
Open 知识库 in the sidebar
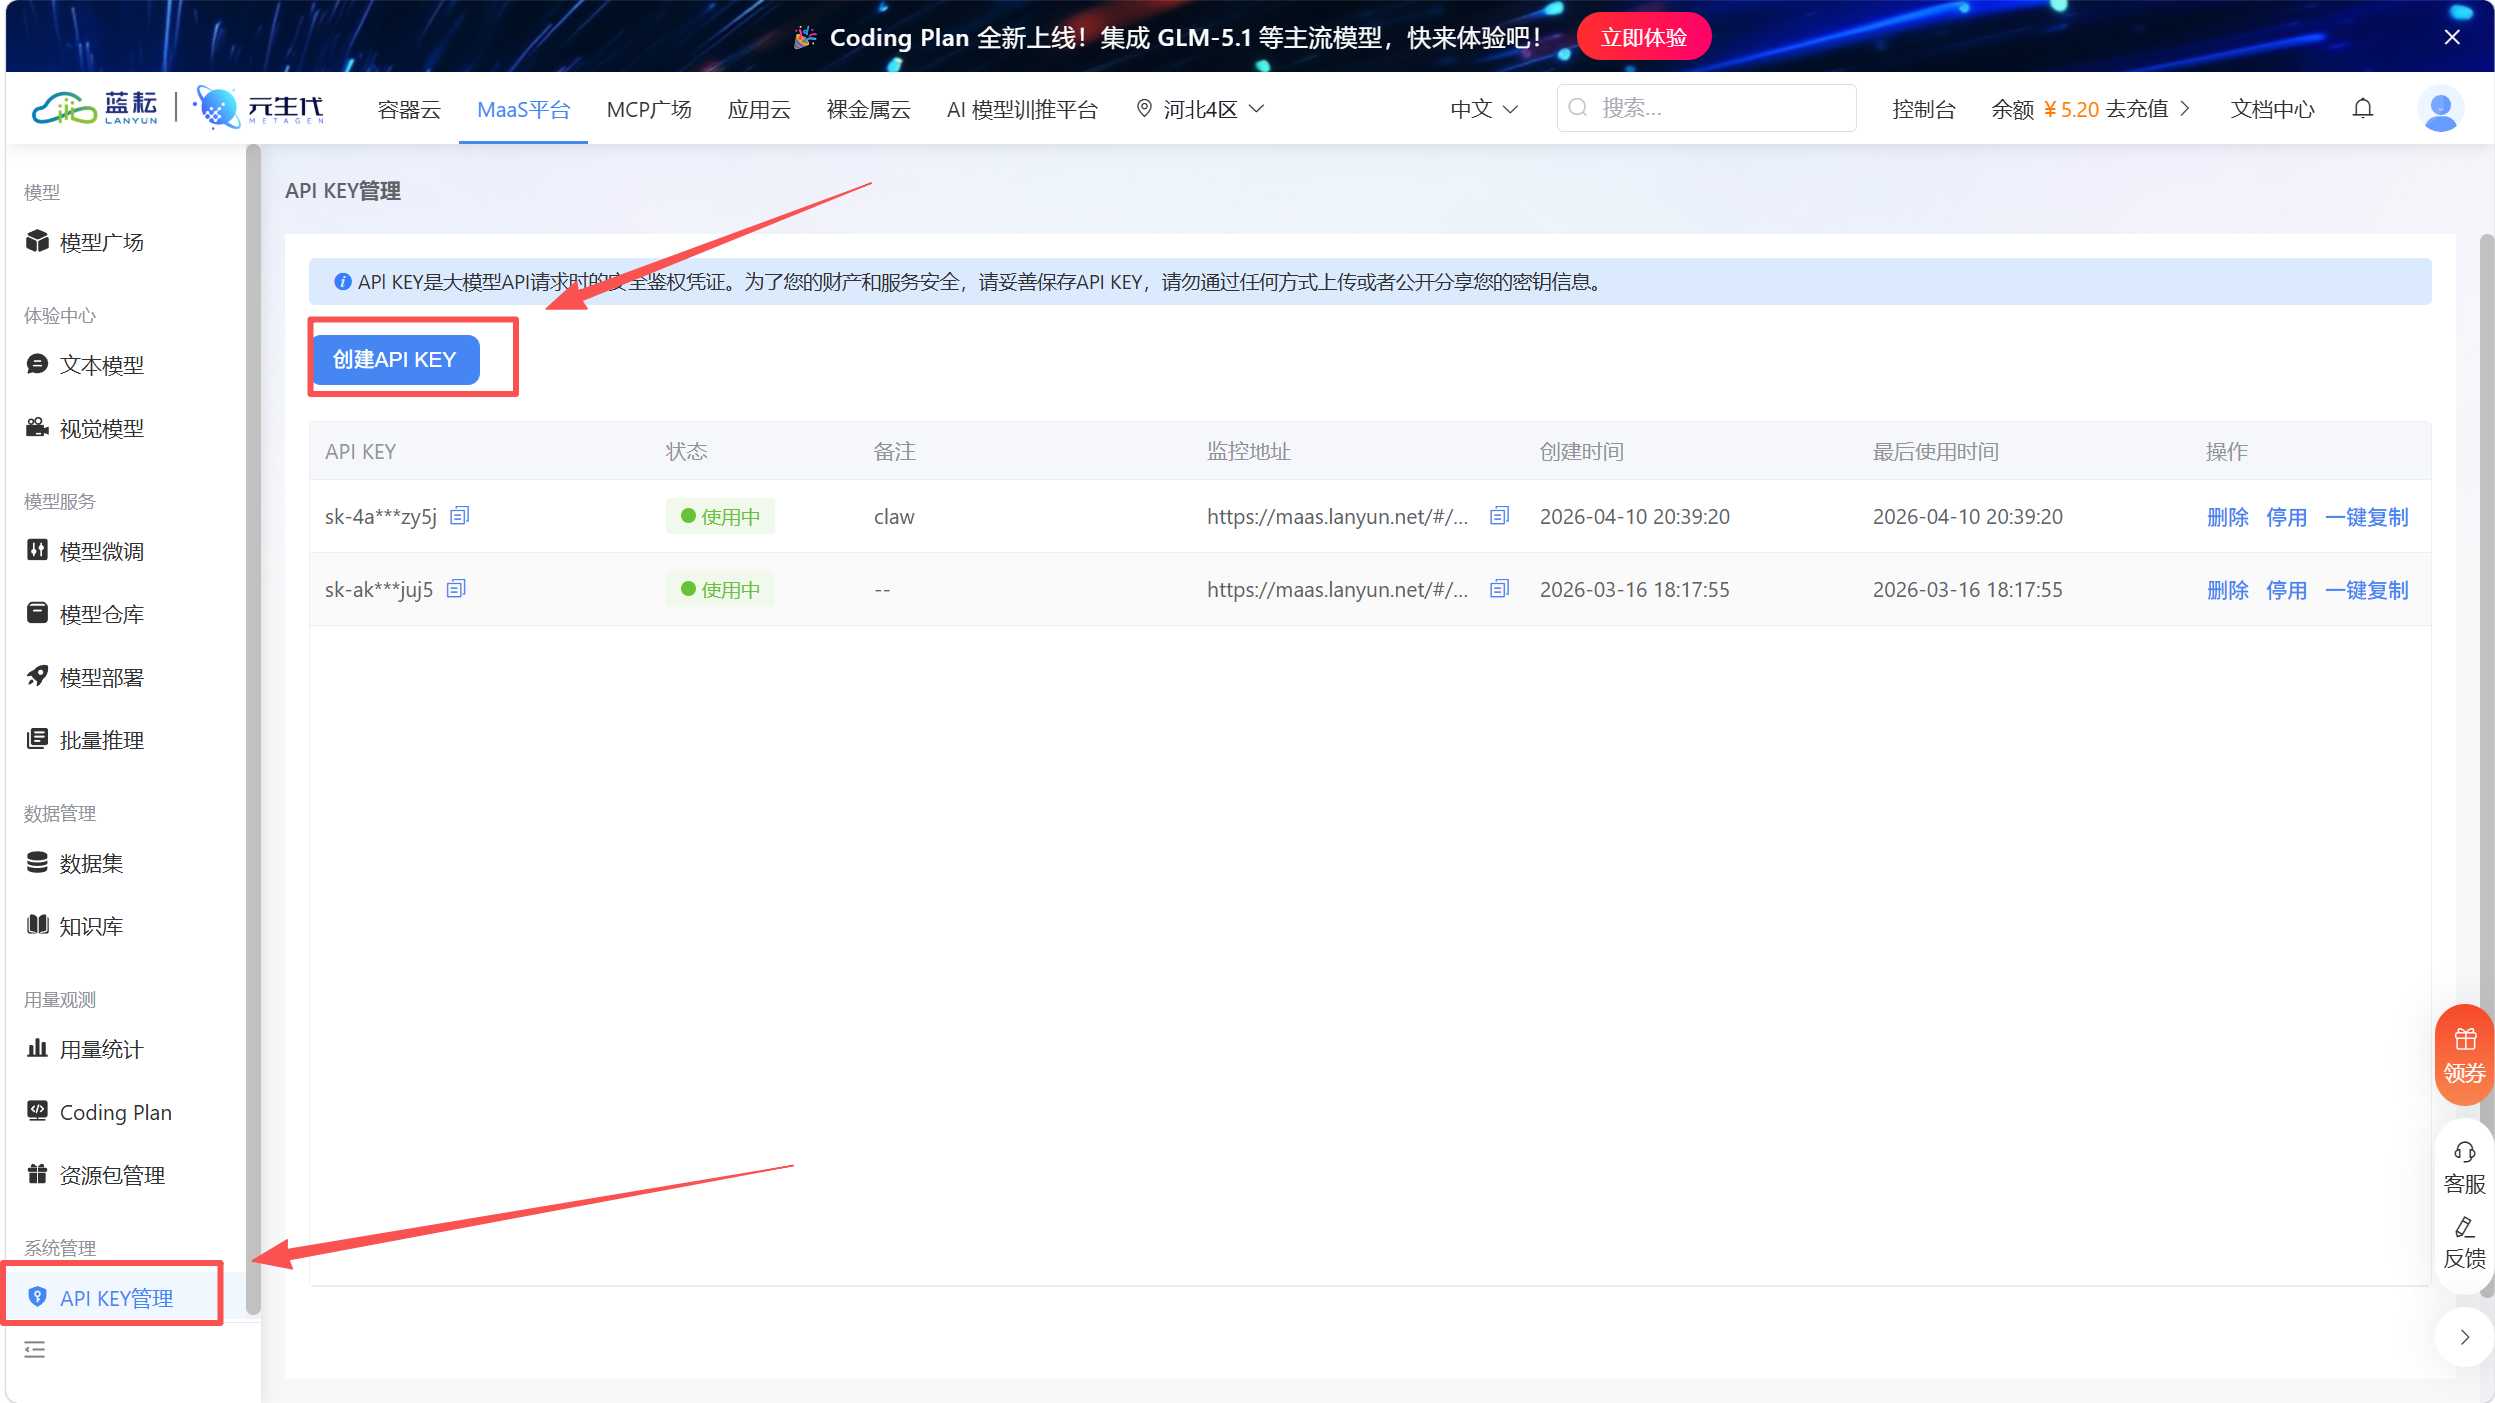click(75, 926)
